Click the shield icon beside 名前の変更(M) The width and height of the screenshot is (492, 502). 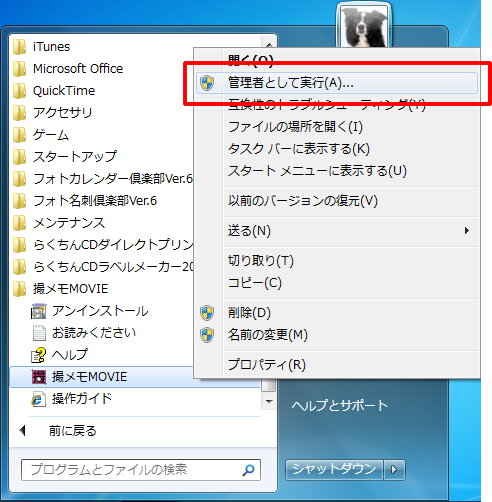point(207,335)
